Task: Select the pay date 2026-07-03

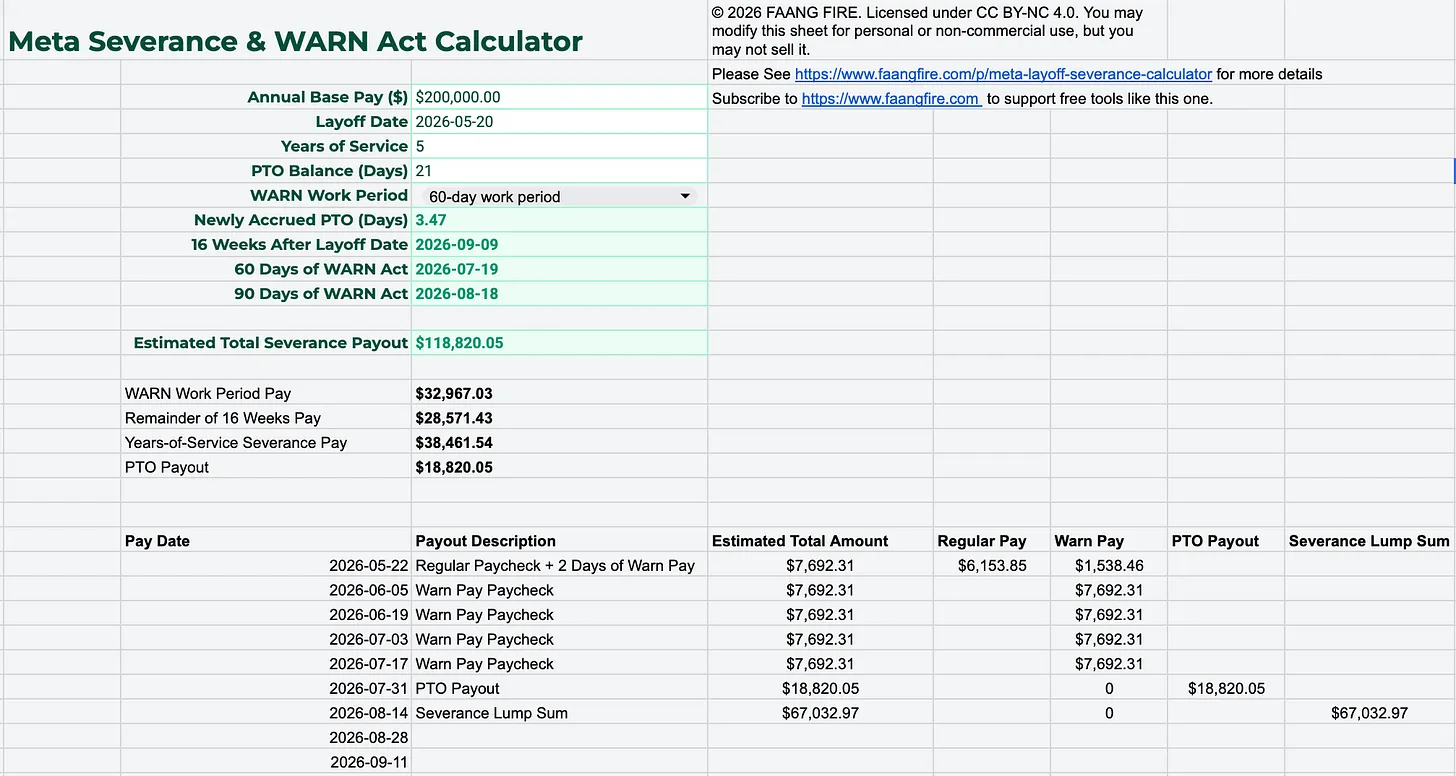Action: coord(369,639)
